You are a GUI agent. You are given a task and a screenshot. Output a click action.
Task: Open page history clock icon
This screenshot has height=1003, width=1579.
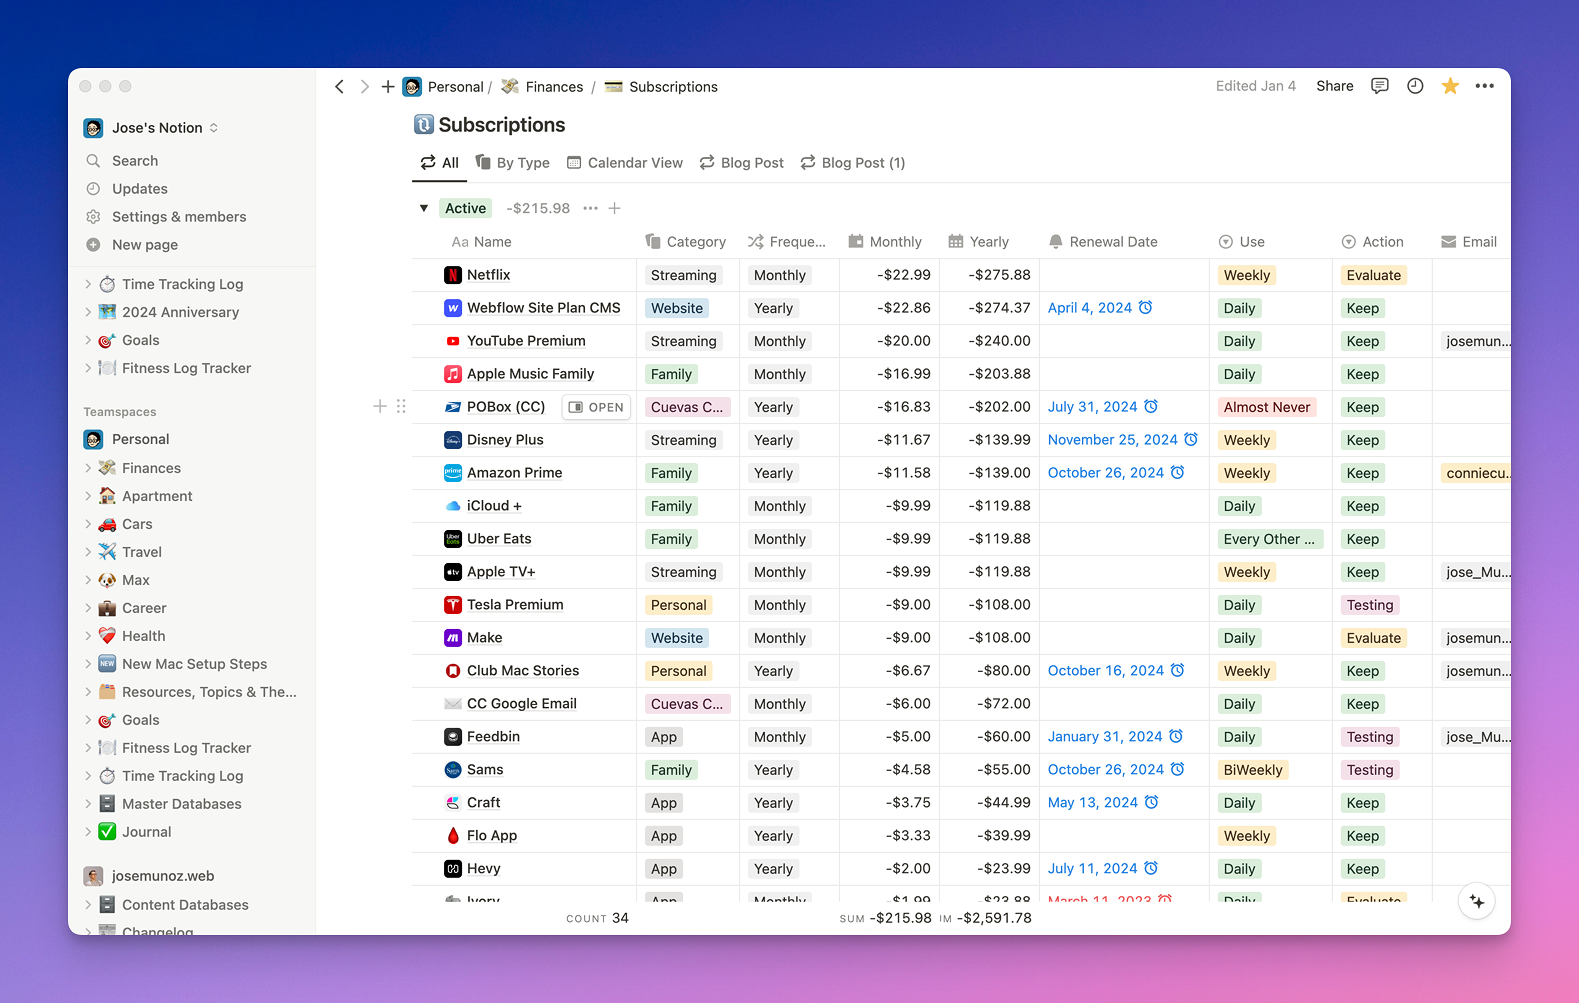click(1415, 86)
